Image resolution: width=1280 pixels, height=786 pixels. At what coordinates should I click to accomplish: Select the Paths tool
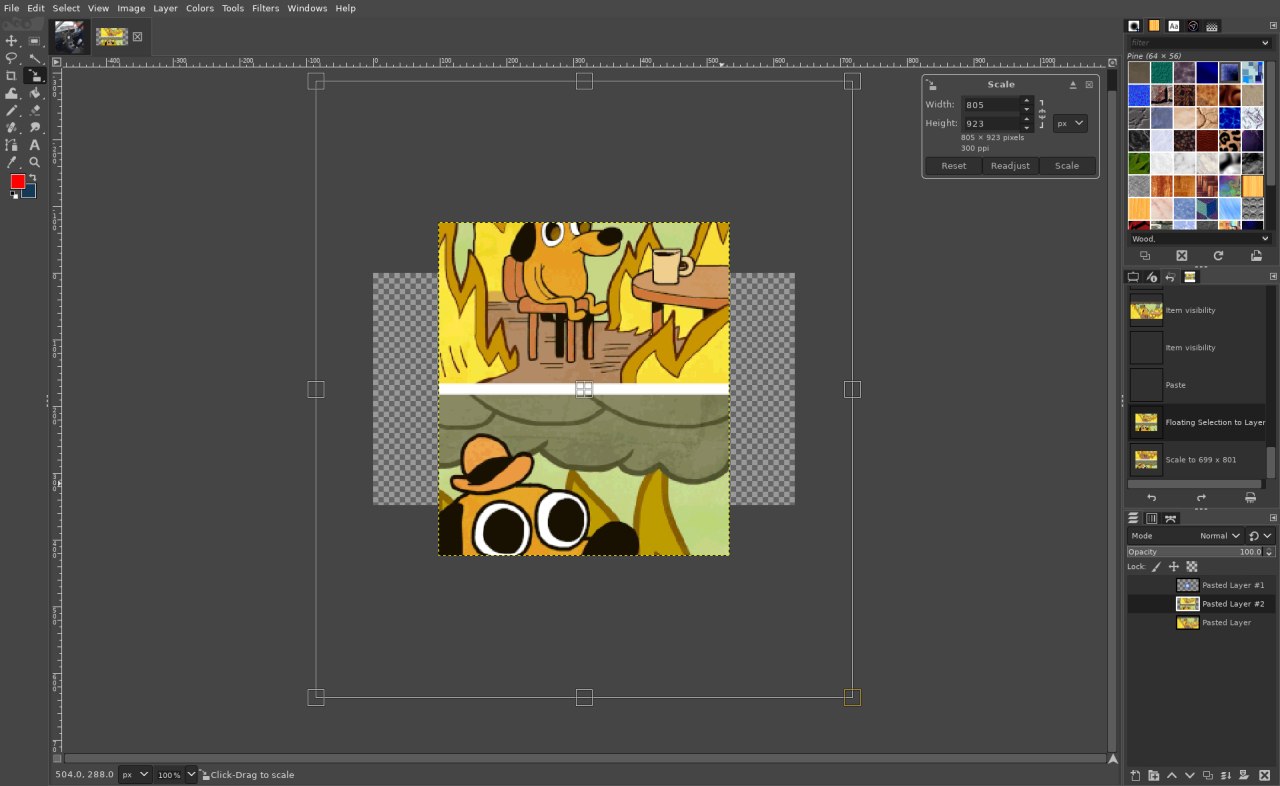tap(12, 145)
